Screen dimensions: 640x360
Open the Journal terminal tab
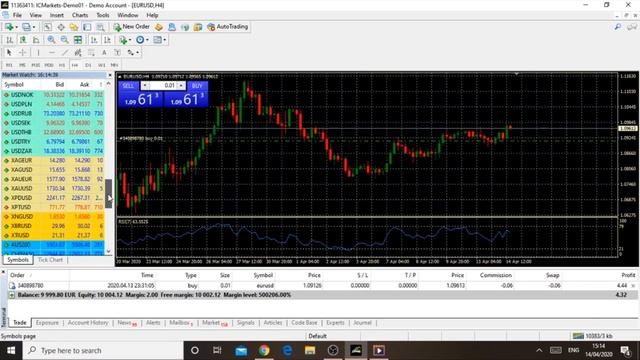[x=362, y=322]
